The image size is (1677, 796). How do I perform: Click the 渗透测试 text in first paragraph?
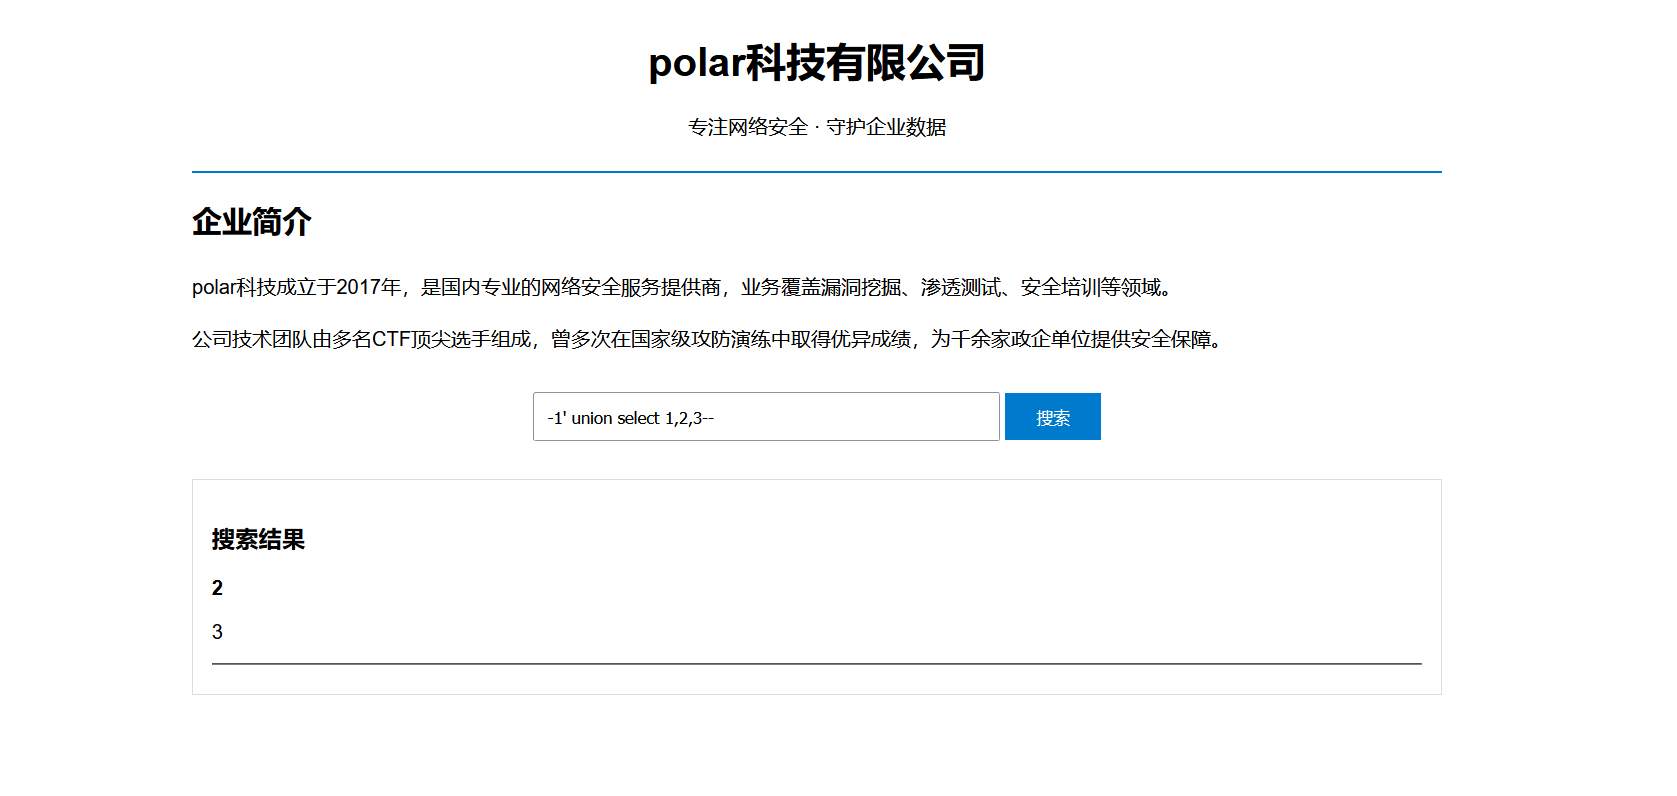pos(961,288)
